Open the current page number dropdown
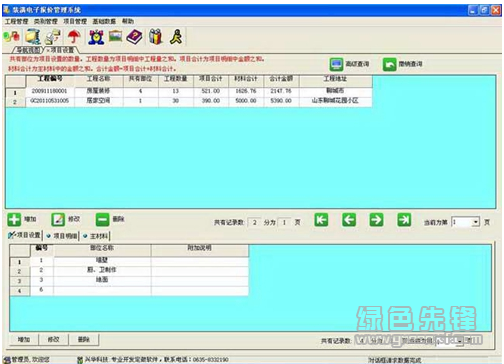Viewport: 504px width, 364px height. click(x=476, y=222)
